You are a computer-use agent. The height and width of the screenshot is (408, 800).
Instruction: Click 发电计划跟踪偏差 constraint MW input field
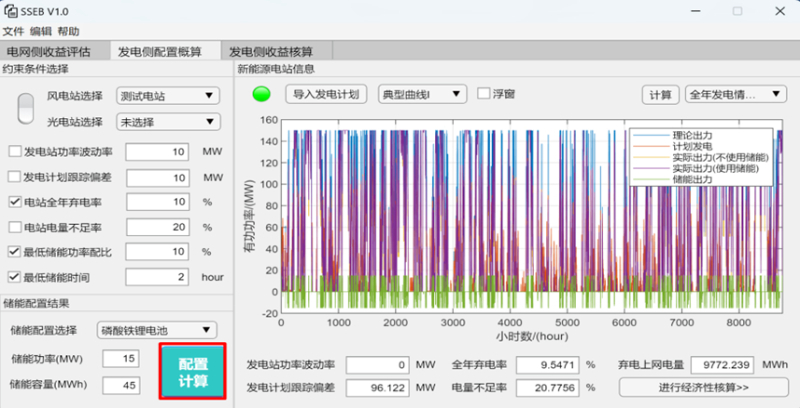pyautogui.click(x=158, y=177)
